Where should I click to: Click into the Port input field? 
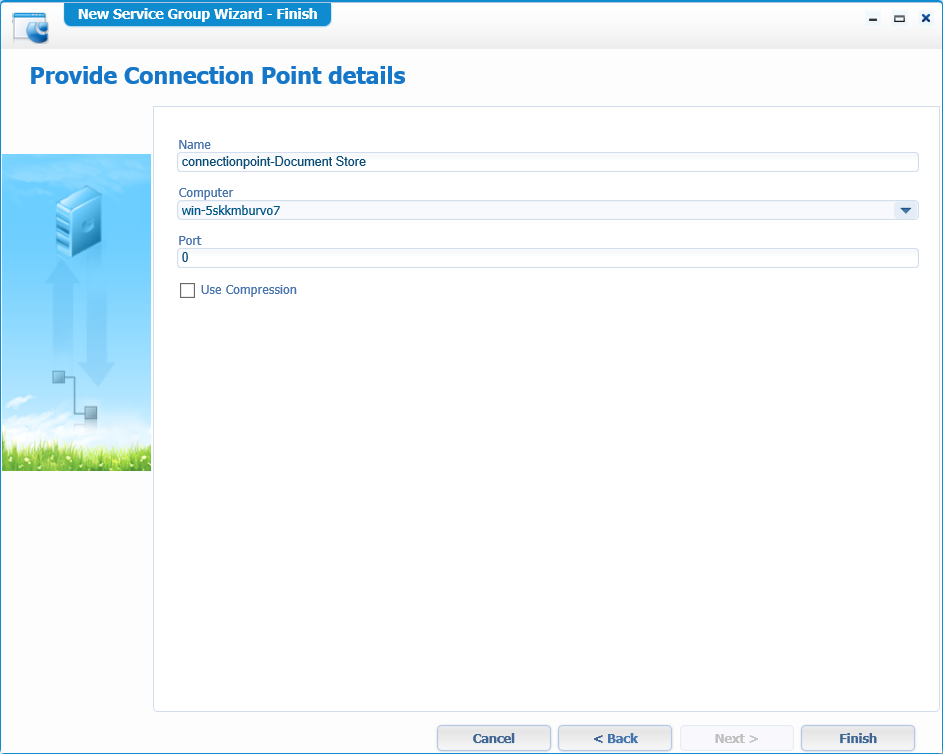[x=547, y=258]
